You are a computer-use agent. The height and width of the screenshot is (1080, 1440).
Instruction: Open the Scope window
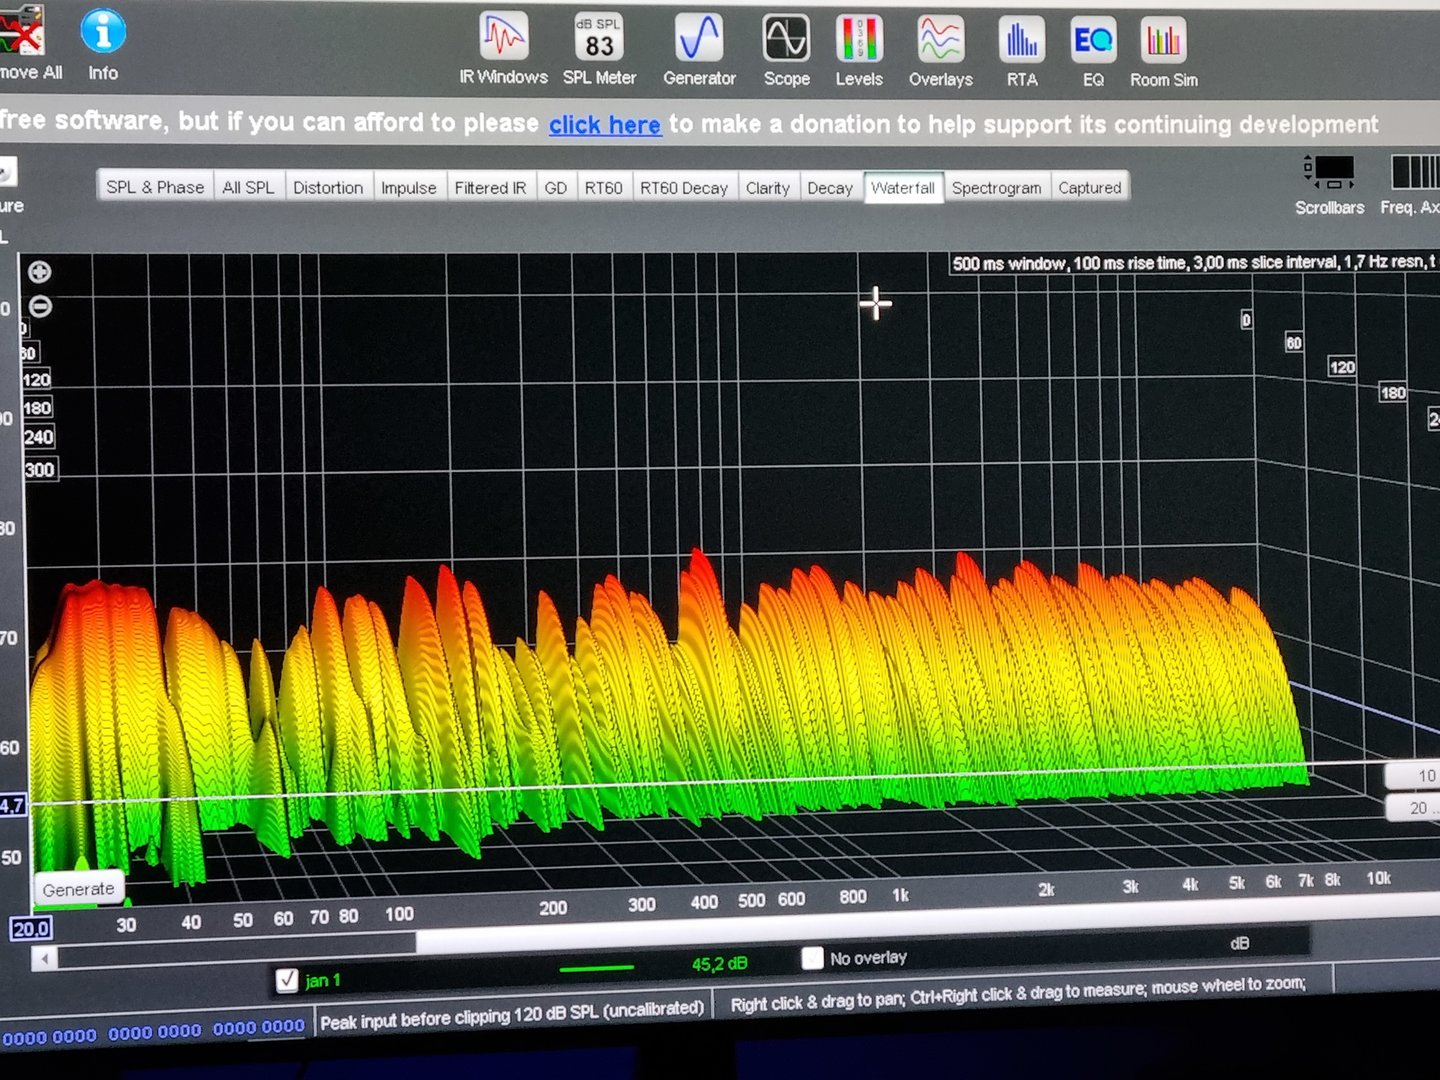pos(786,40)
